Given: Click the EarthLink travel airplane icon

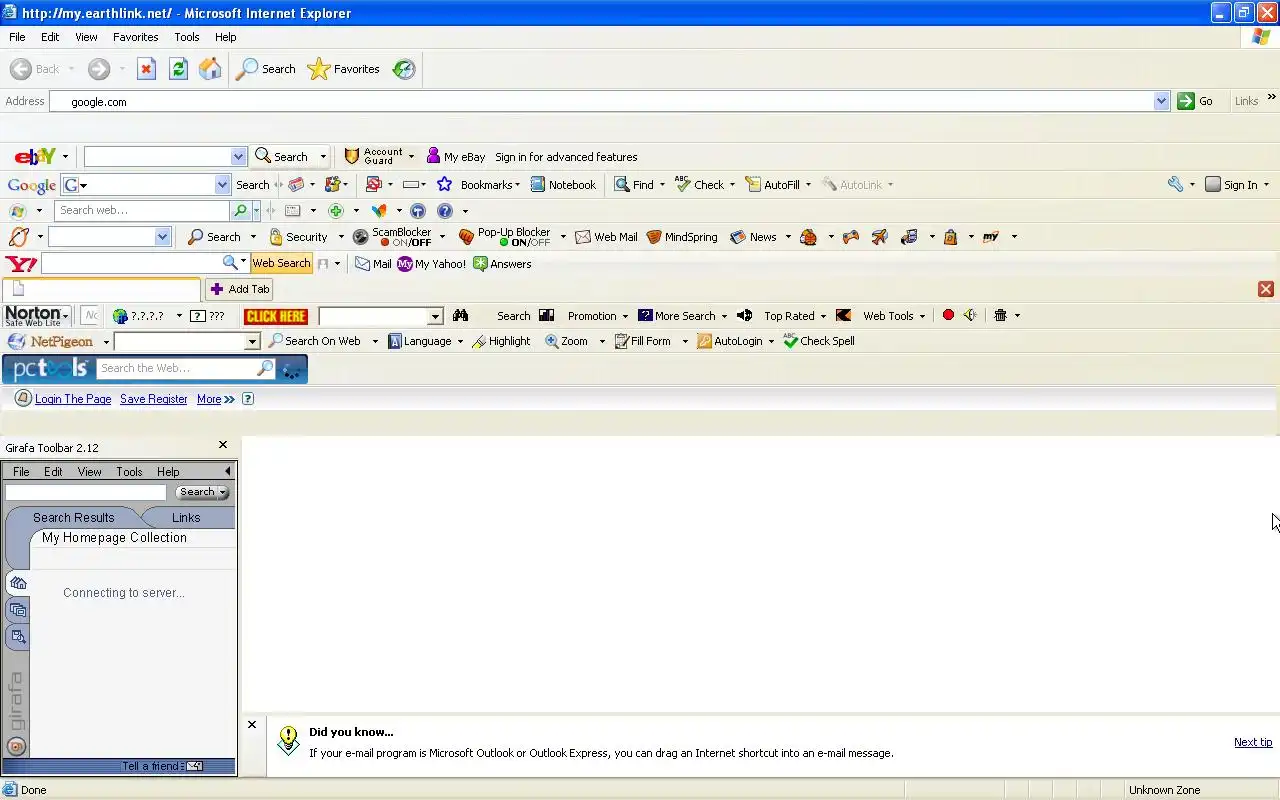Looking at the screenshot, I should pyautogui.click(x=880, y=237).
